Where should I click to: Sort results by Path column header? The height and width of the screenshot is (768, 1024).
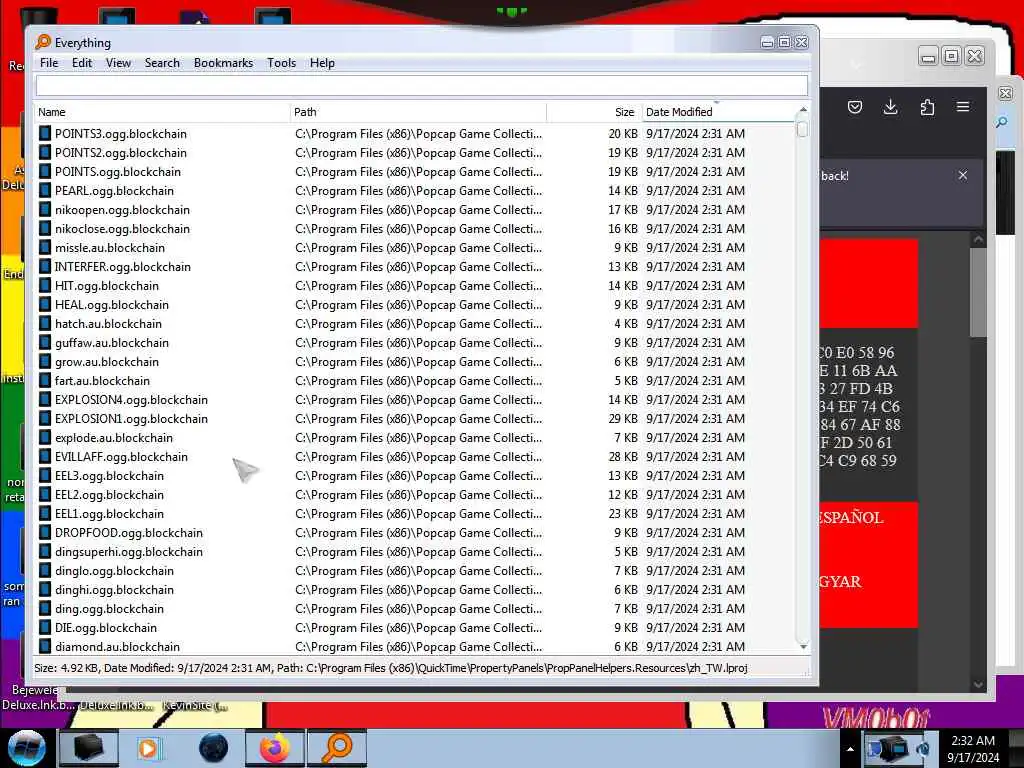click(x=418, y=112)
